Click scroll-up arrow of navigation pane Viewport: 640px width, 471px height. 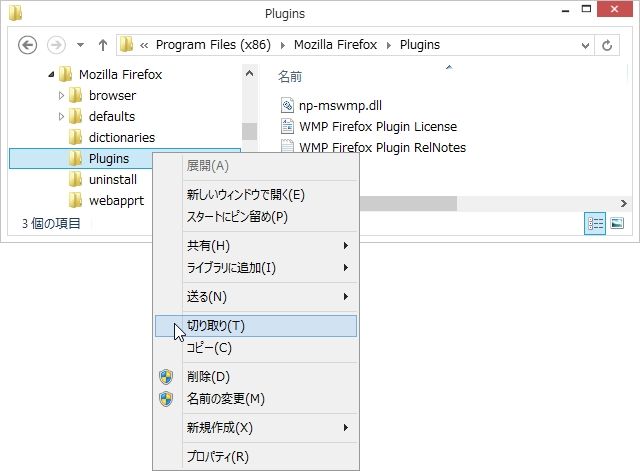[x=249, y=73]
